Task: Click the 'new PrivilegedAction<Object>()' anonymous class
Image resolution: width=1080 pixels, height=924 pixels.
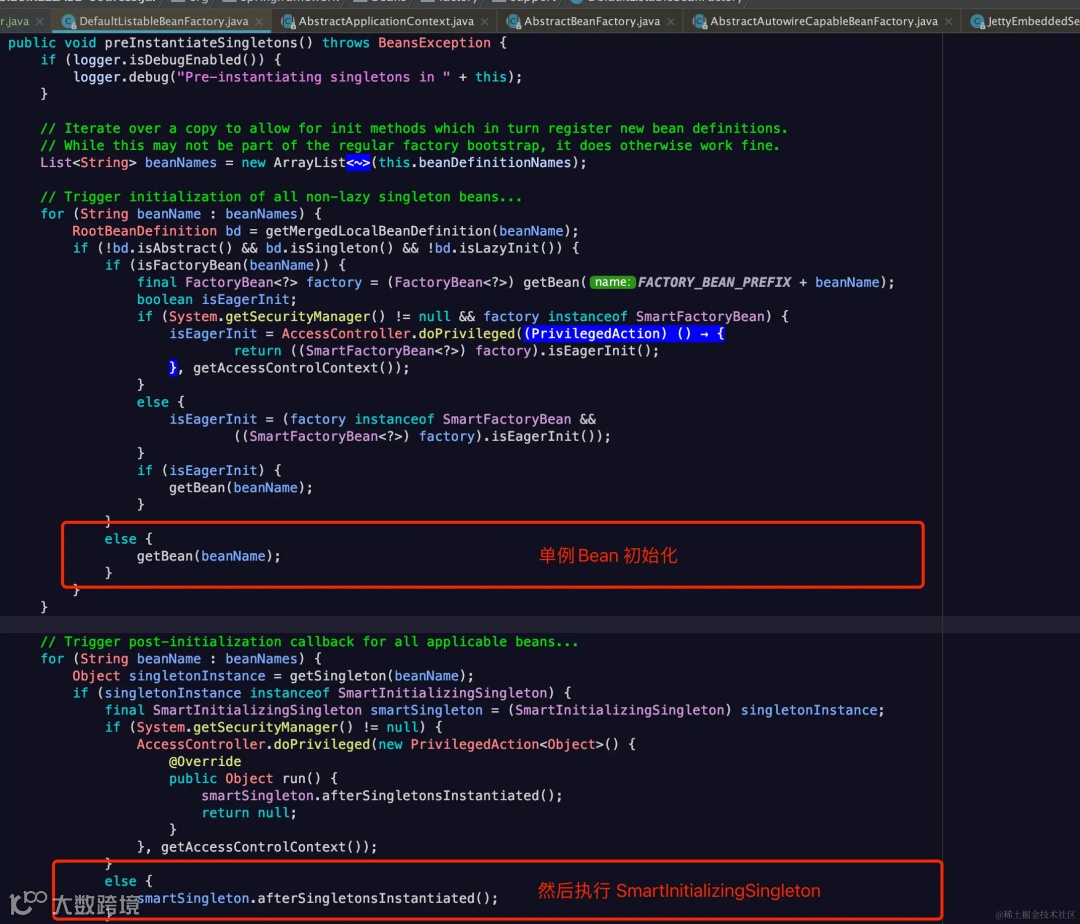Action: click(x=497, y=744)
